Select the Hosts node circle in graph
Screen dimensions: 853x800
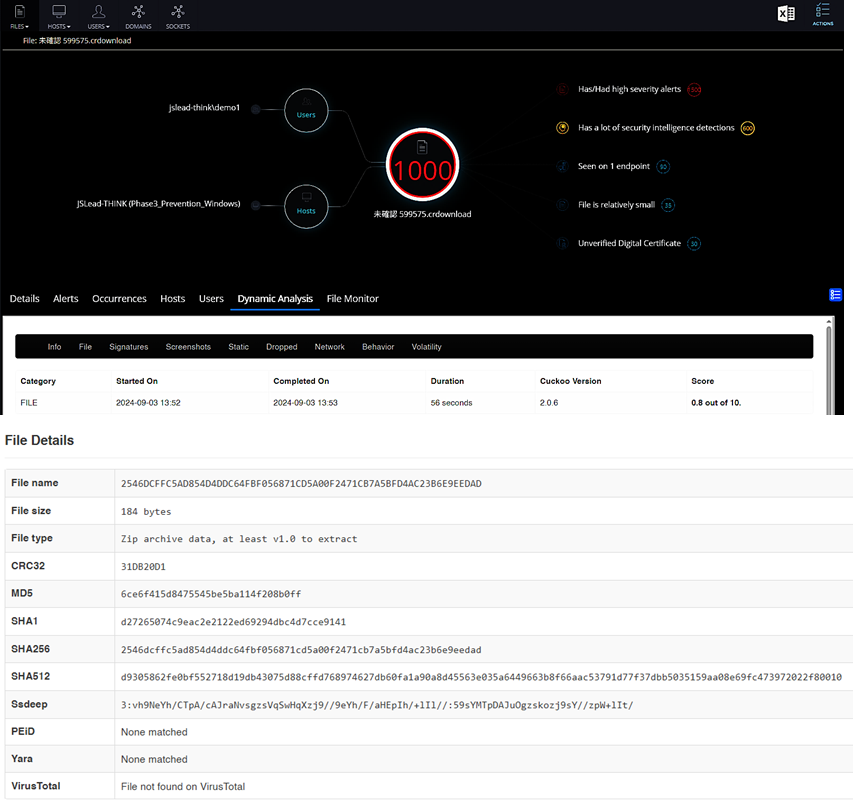point(306,207)
